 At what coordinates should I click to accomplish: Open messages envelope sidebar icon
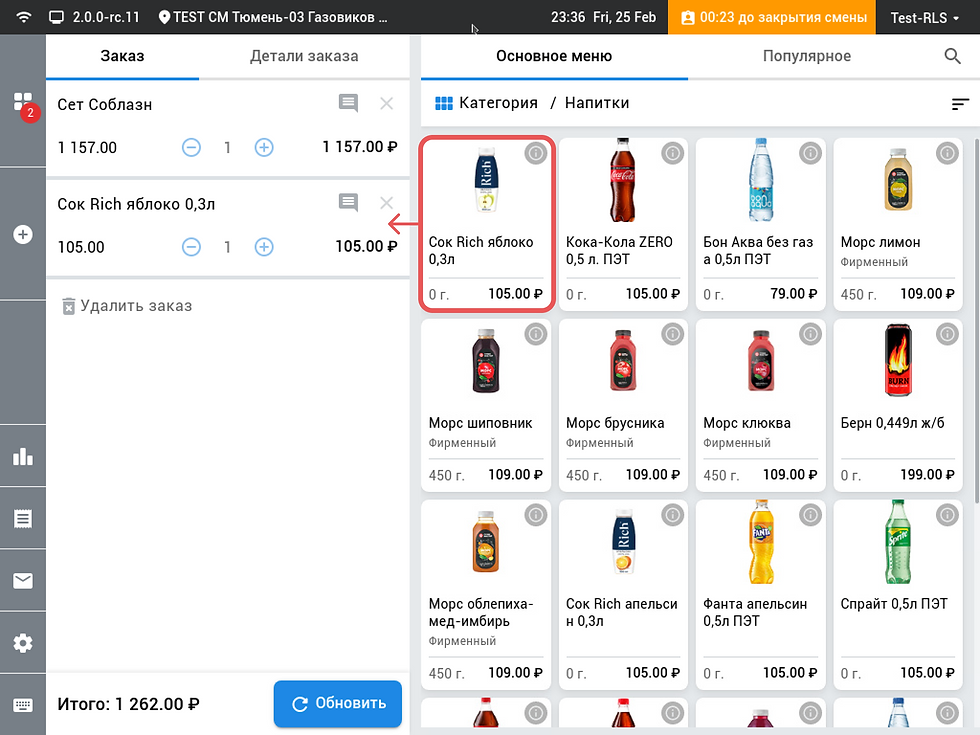click(x=23, y=581)
